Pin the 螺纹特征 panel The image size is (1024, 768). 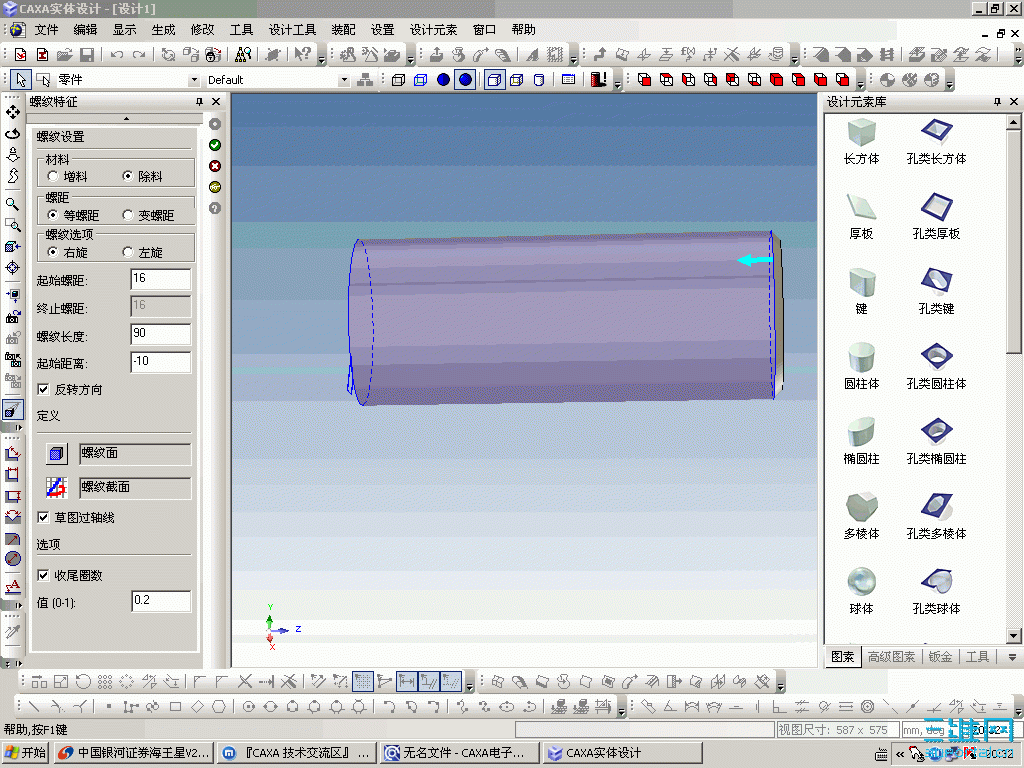click(199, 102)
